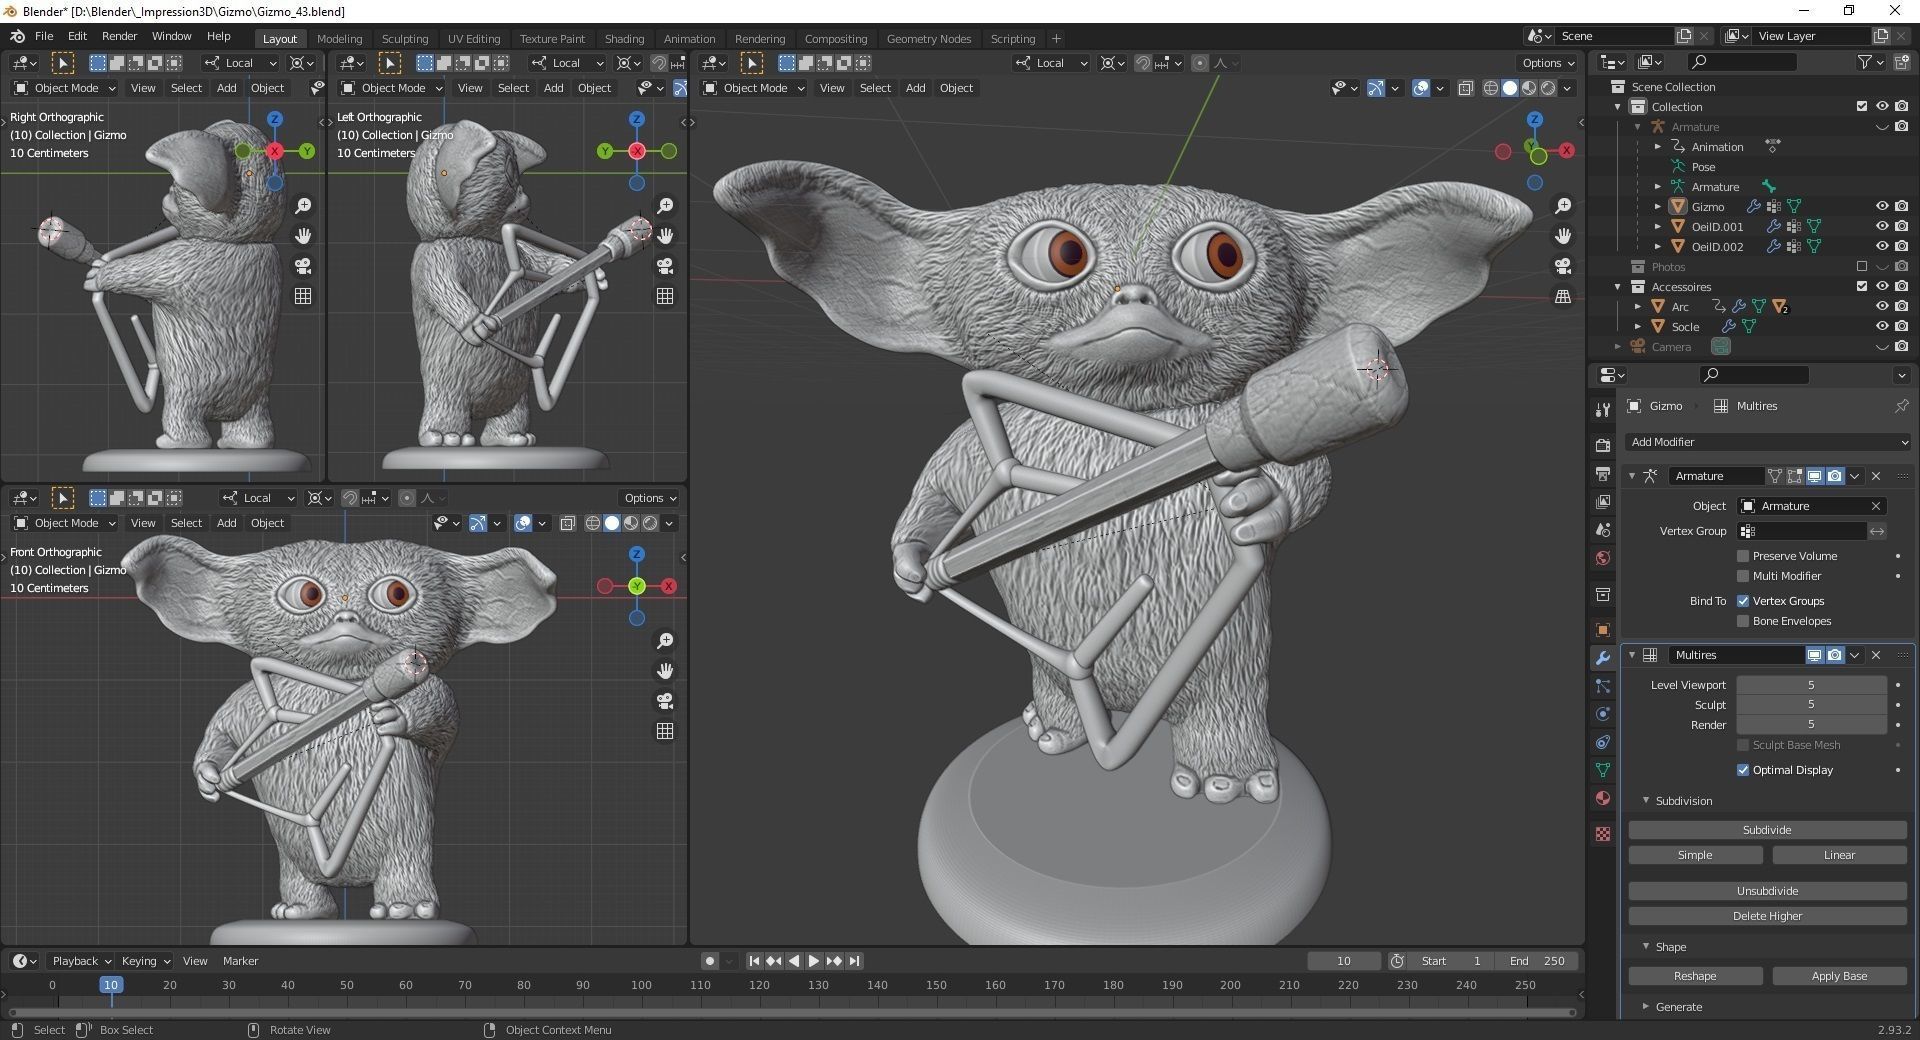Image resolution: width=1920 pixels, height=1040 pixels.
Task: Hide Gizmo object in viewport via eye
Action: 1881,206
